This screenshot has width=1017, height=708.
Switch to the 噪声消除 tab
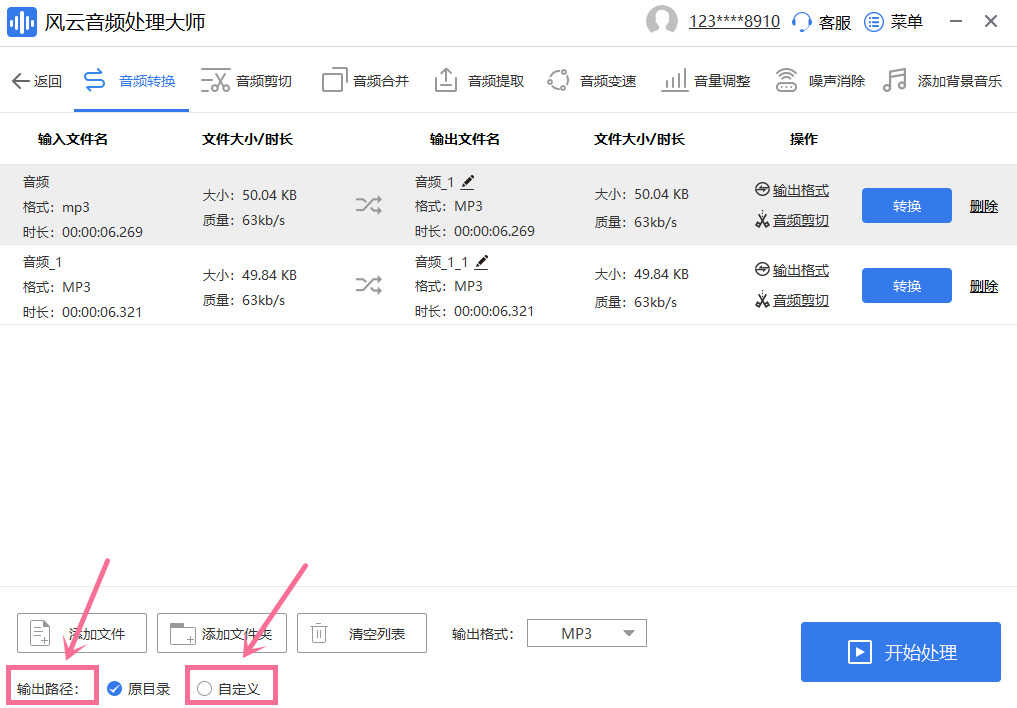pyautogui.click(x=820, y=81)
